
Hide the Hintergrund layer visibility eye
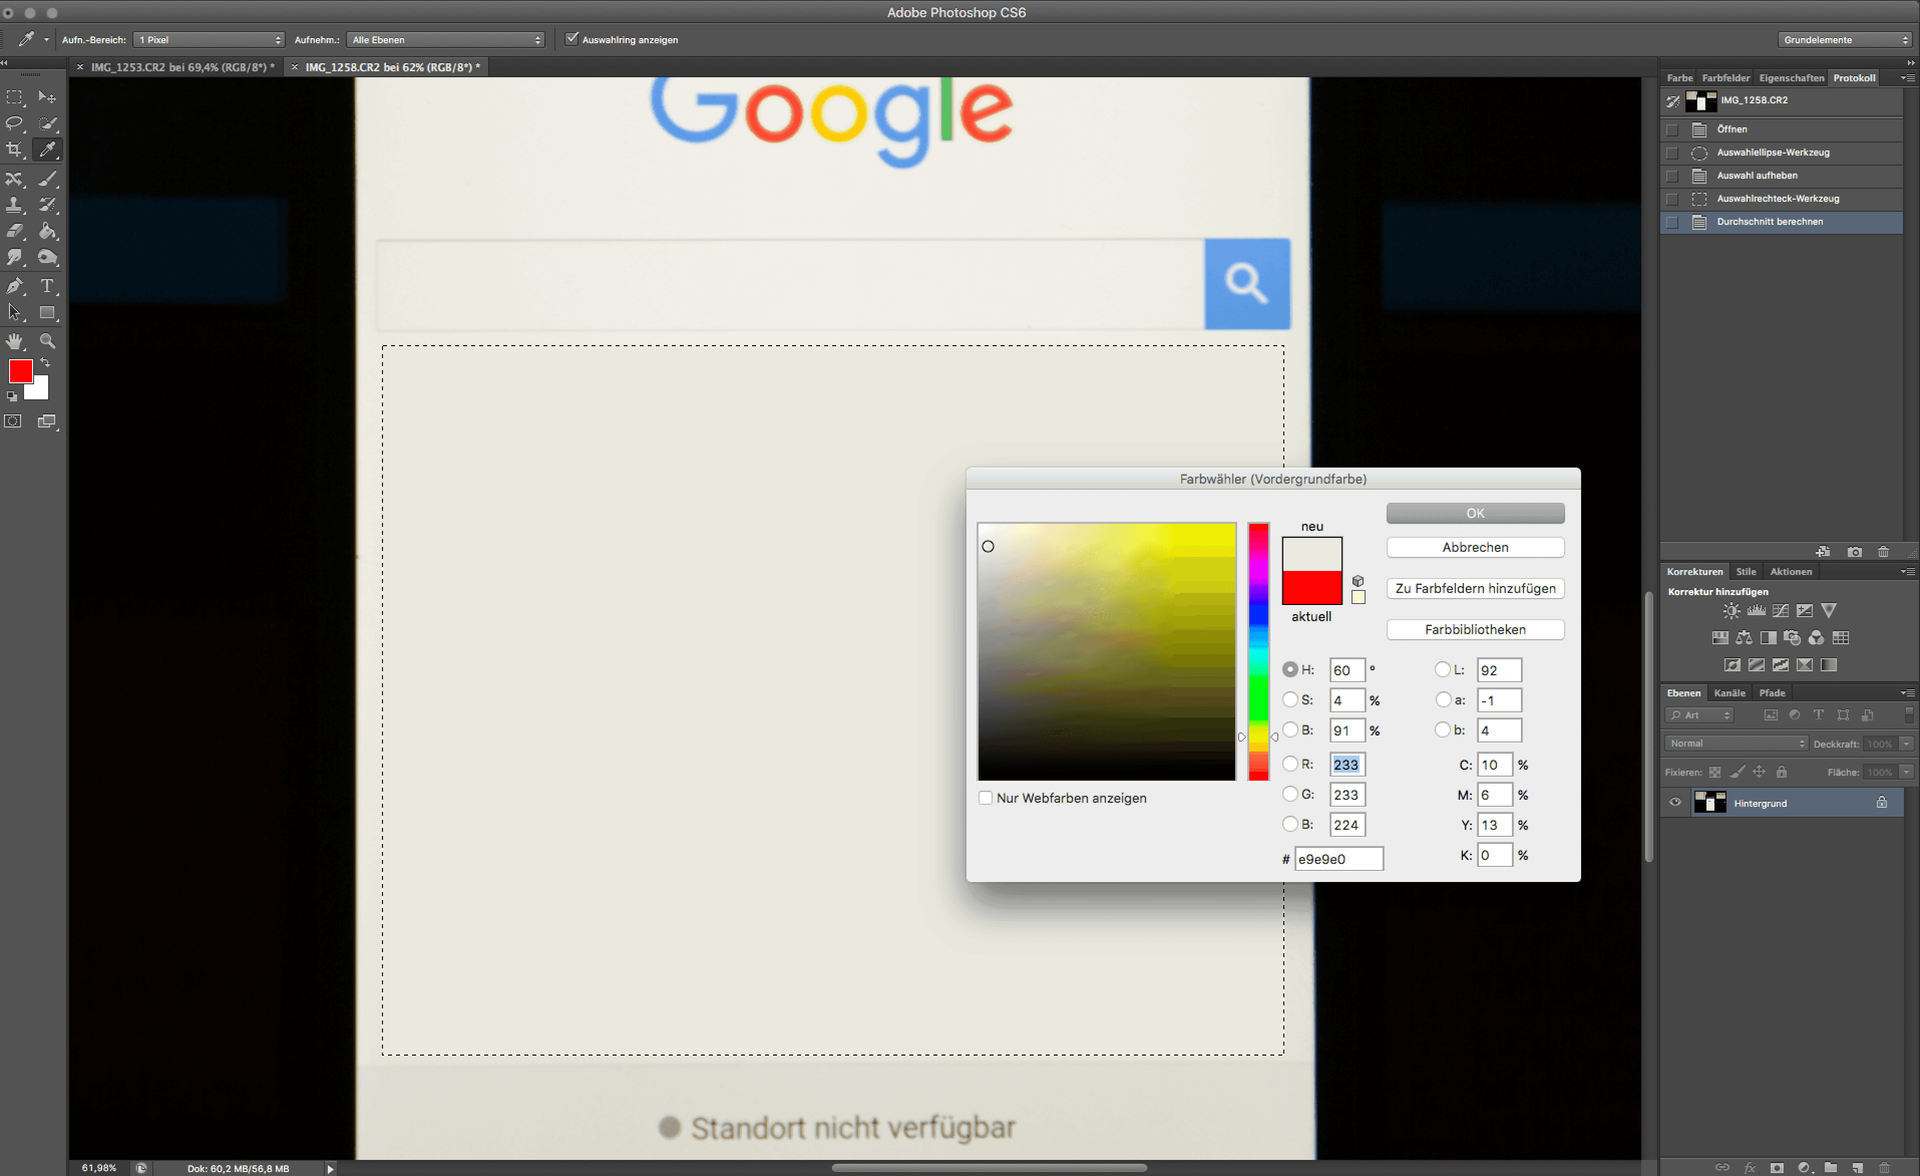[x=1675, y=802]
